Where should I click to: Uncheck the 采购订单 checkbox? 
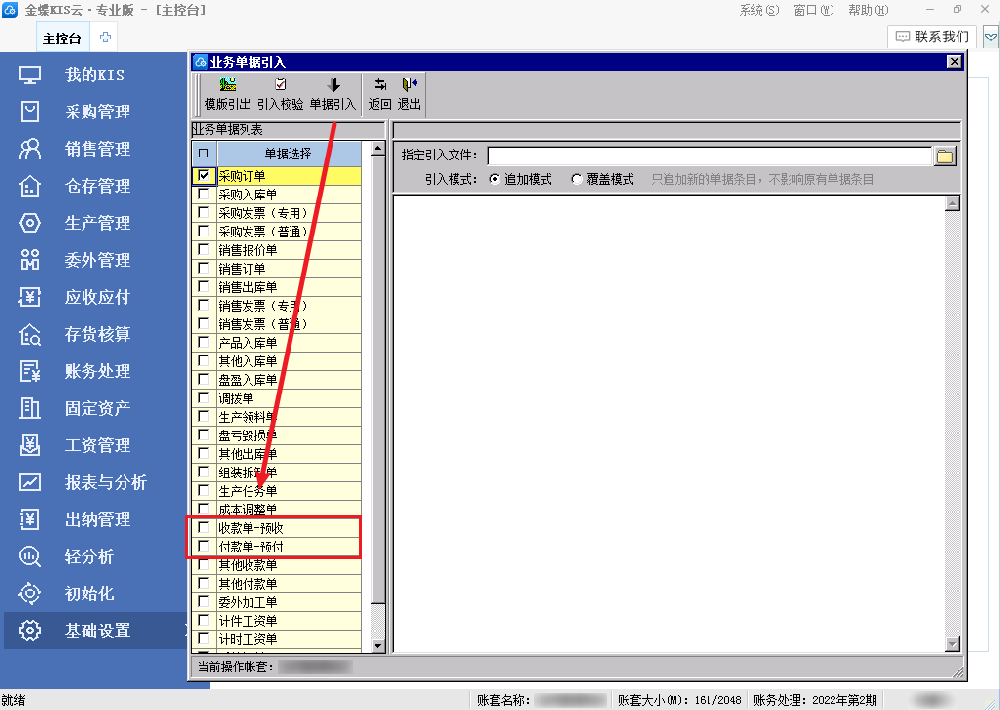pyautogui.click(x=203, y=175)
